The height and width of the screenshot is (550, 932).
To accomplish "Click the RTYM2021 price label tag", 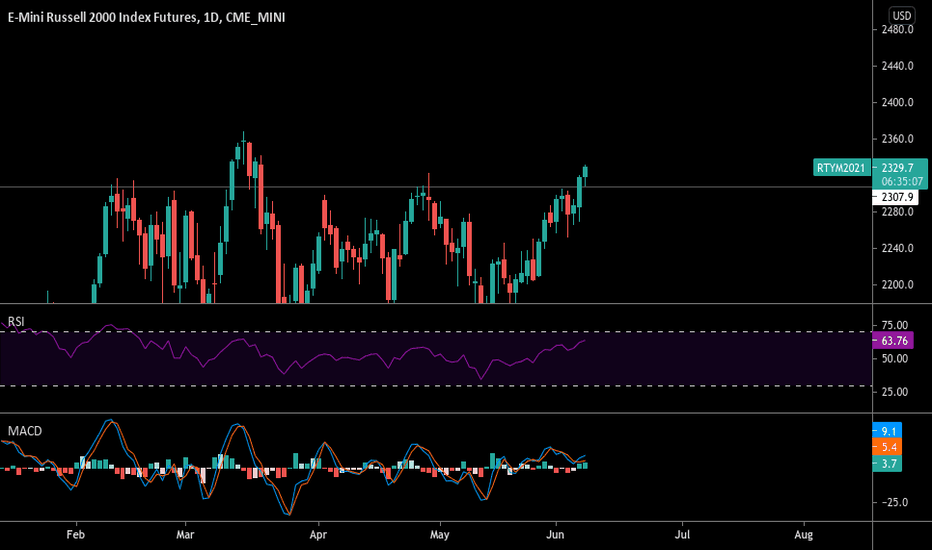I will click(x=840, y=168).
